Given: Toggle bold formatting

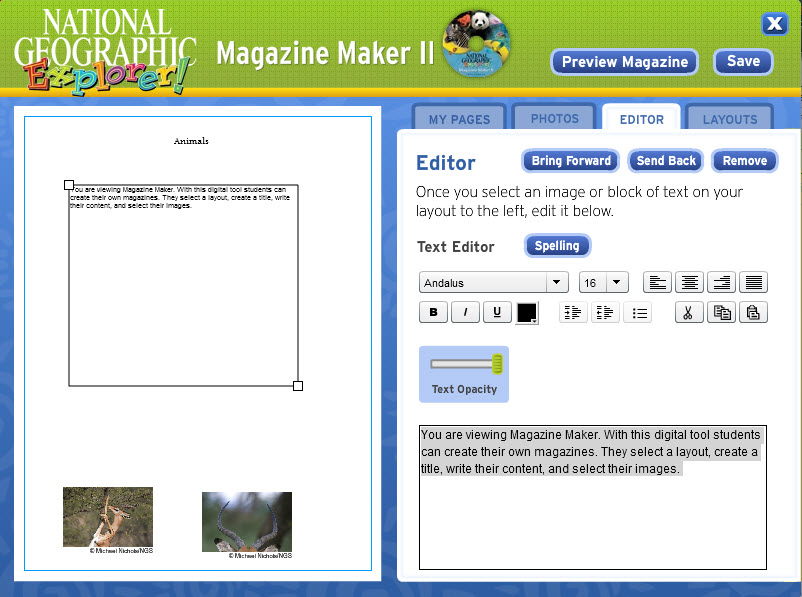Looking at the screenshot, I should (433, 312).
